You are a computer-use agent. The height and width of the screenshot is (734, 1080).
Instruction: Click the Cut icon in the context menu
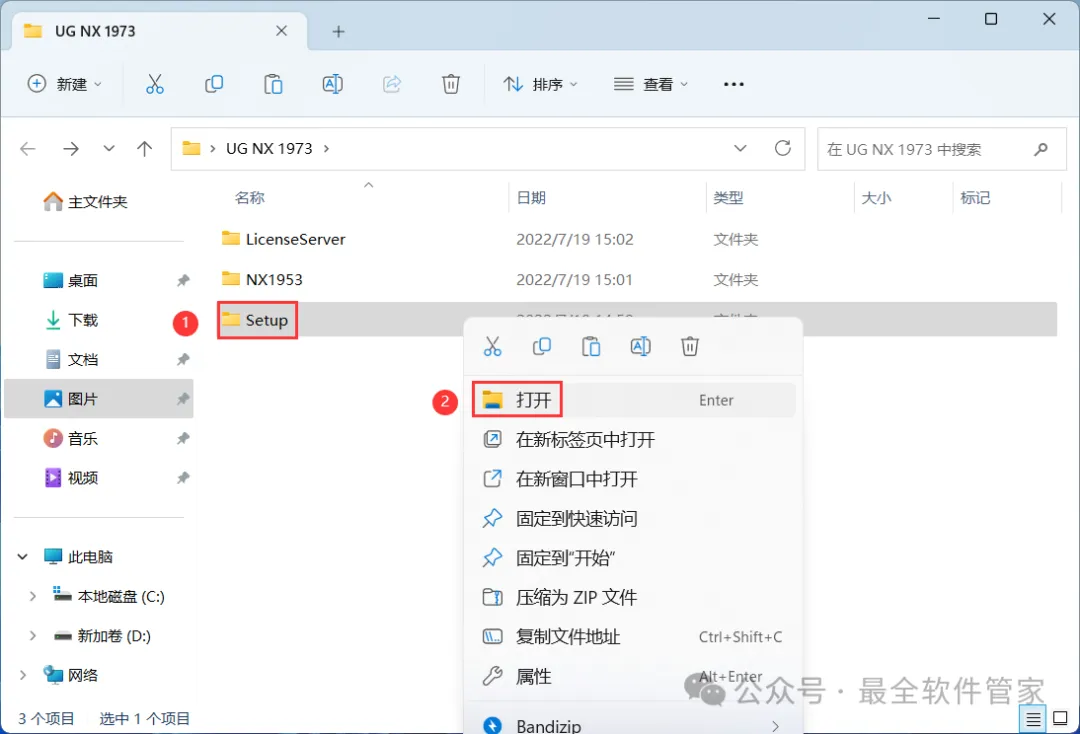point(492,346)
